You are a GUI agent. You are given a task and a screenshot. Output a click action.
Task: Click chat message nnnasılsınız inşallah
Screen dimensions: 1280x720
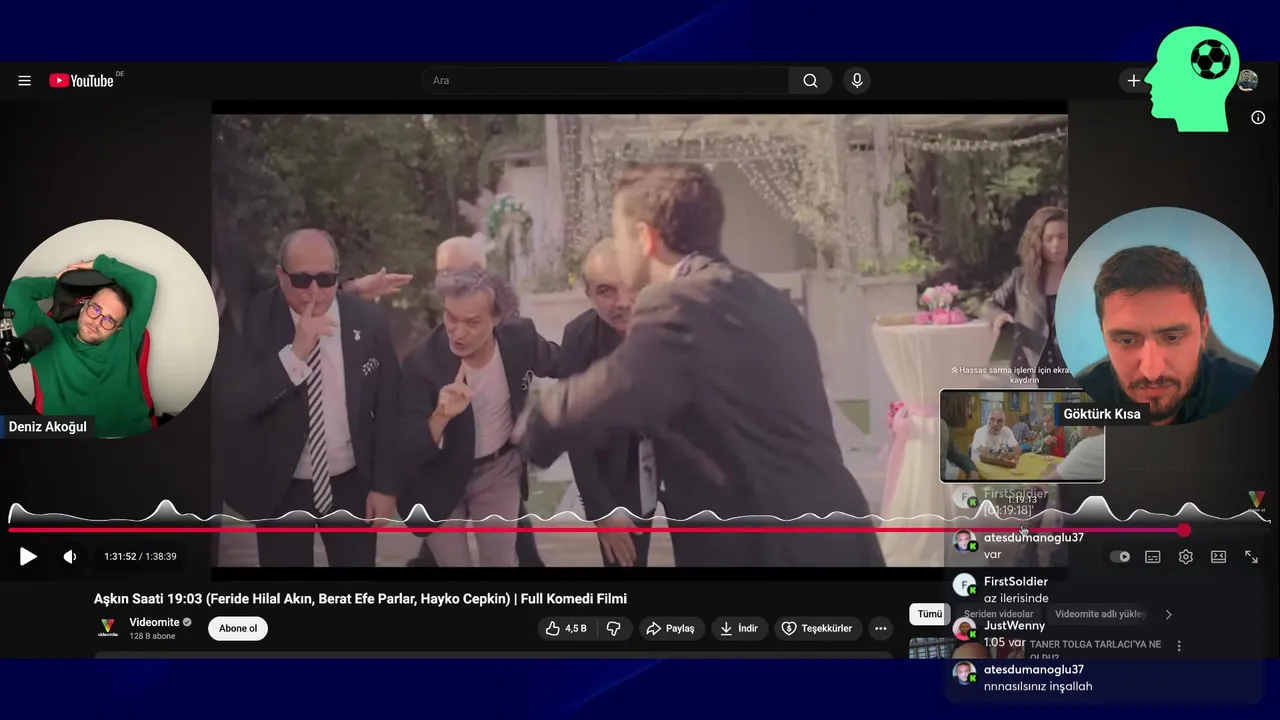1038,686
